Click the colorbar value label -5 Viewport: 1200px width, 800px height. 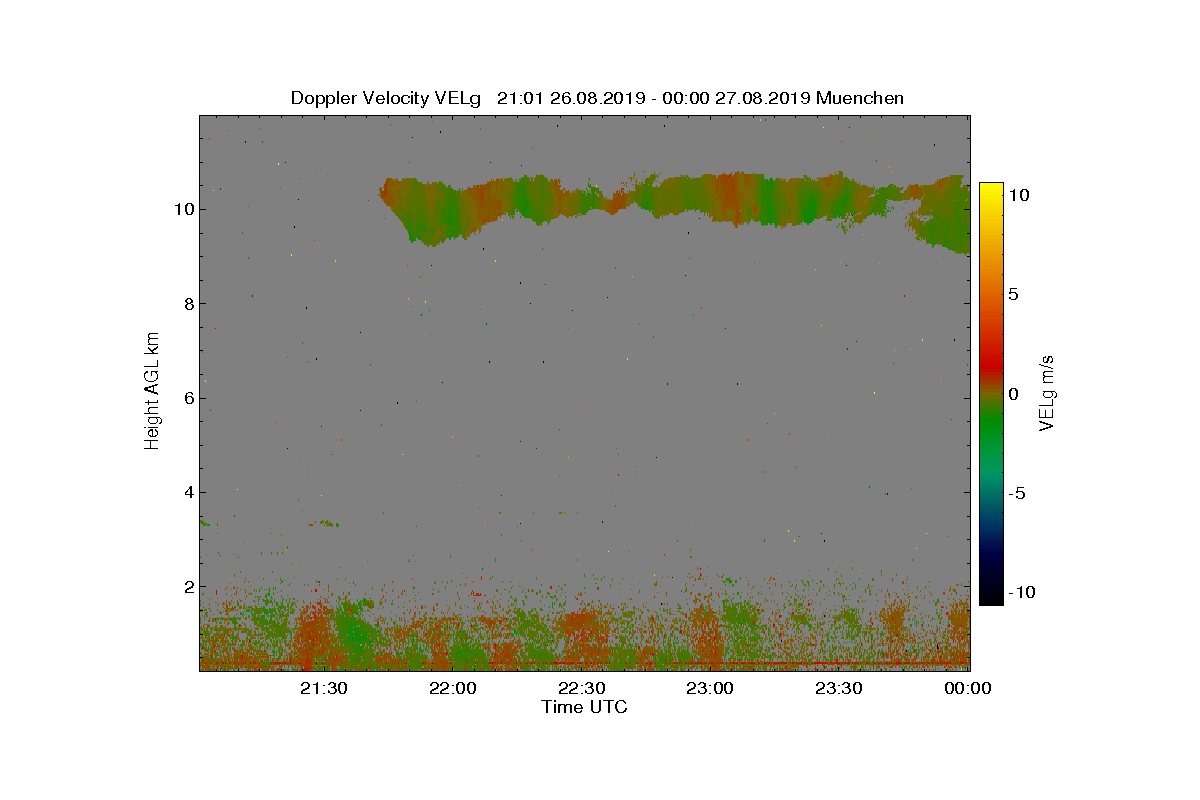pos(1017,493)
